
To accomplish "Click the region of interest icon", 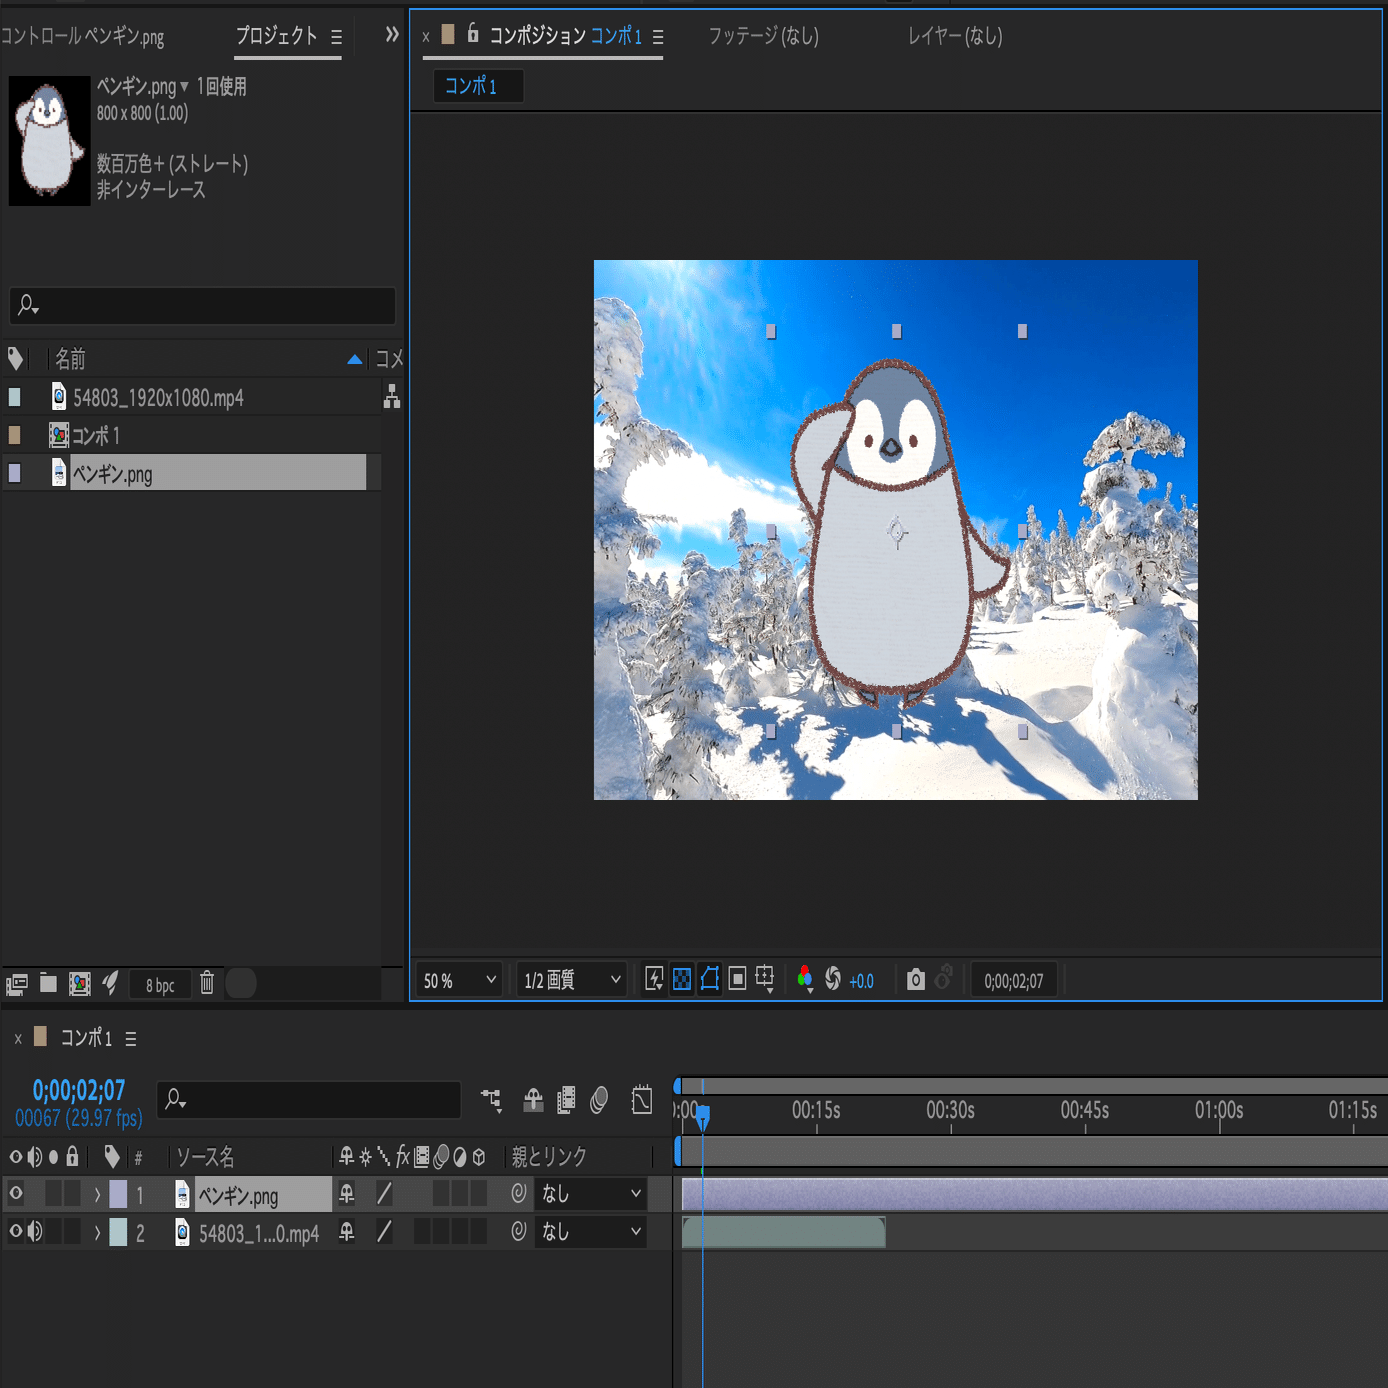I will pyautogui.click(x=737, y=980).
